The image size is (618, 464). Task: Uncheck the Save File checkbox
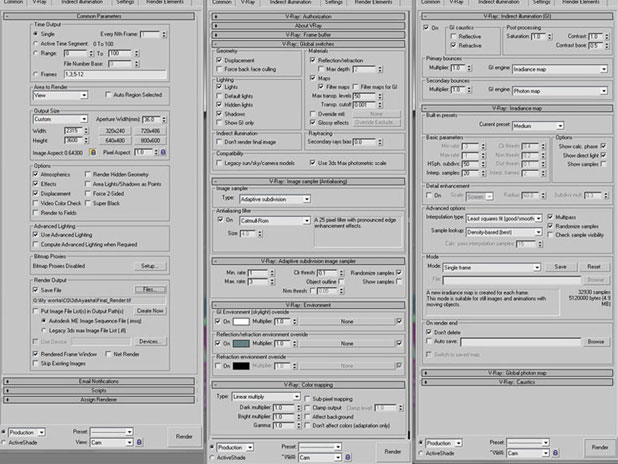(x=35, y=290)
